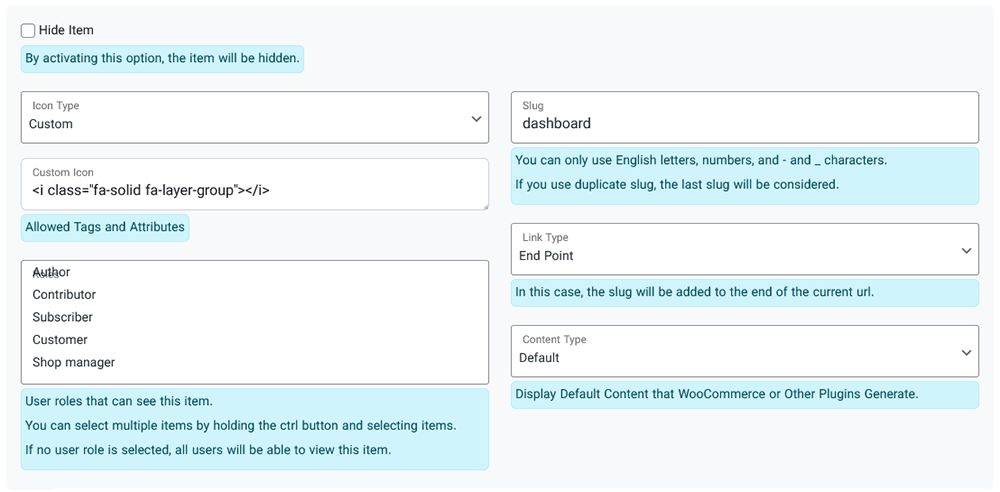Click the 'Hide Item' label text
This screenshot has height=492, width=1000.
coord(66,31)
